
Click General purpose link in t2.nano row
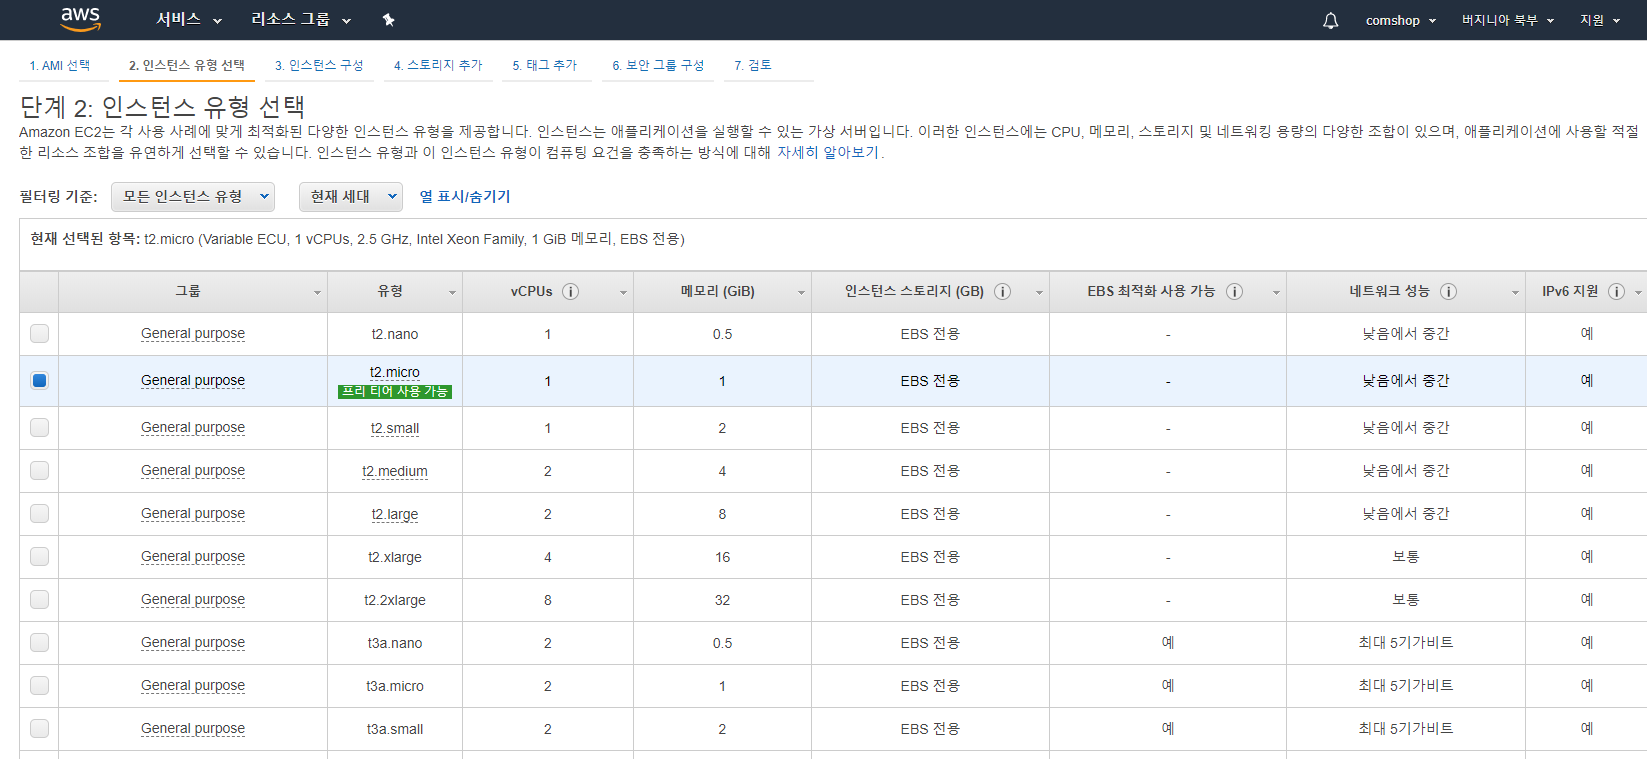click(x=193, y=334)
